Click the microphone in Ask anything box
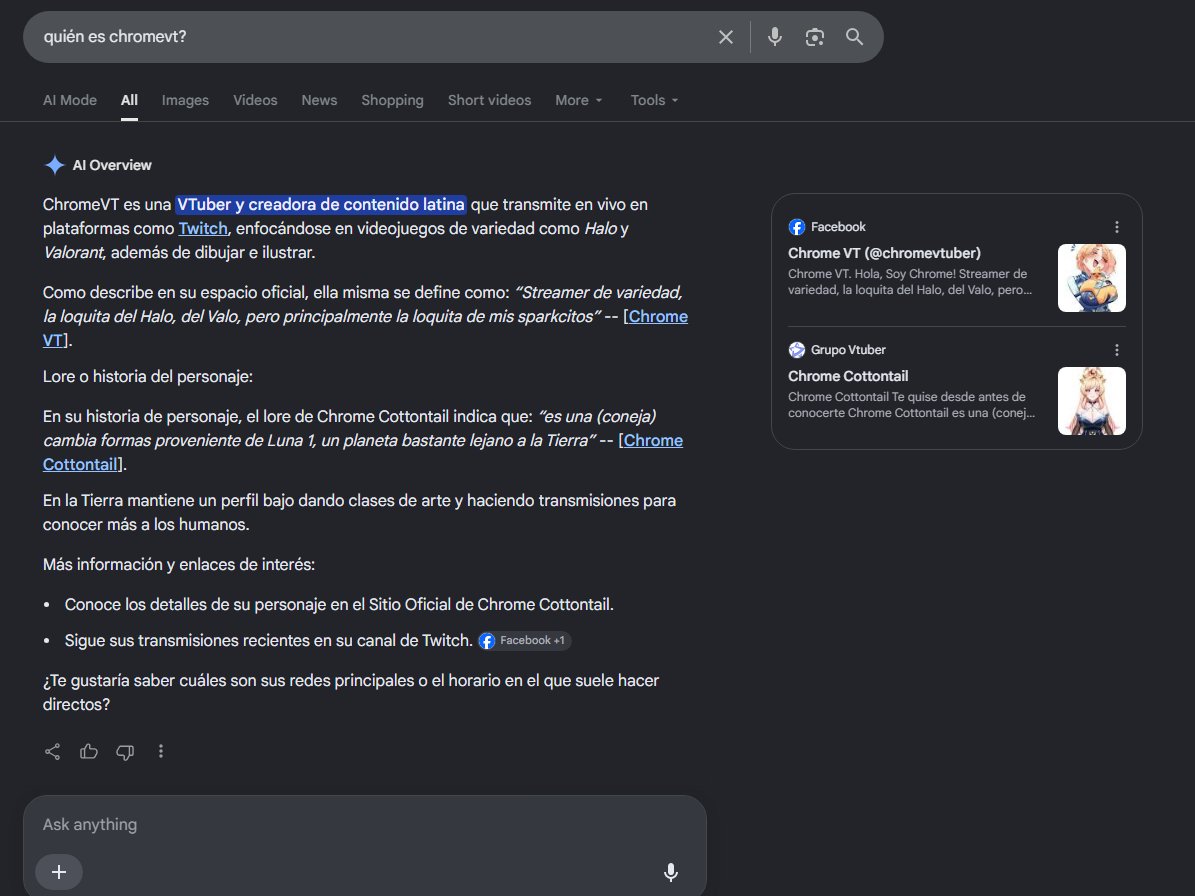This screenshot has height=896, width=1195. [x=671, y=872]
